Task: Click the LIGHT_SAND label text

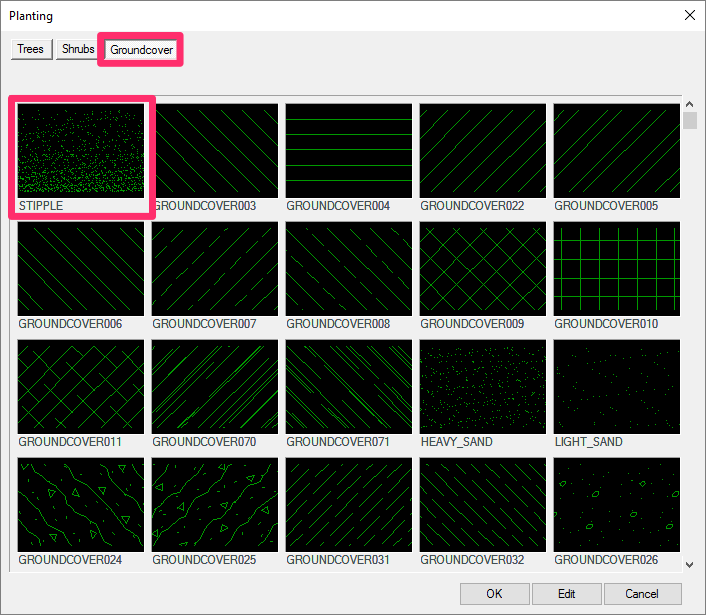Action: point(588,442)
